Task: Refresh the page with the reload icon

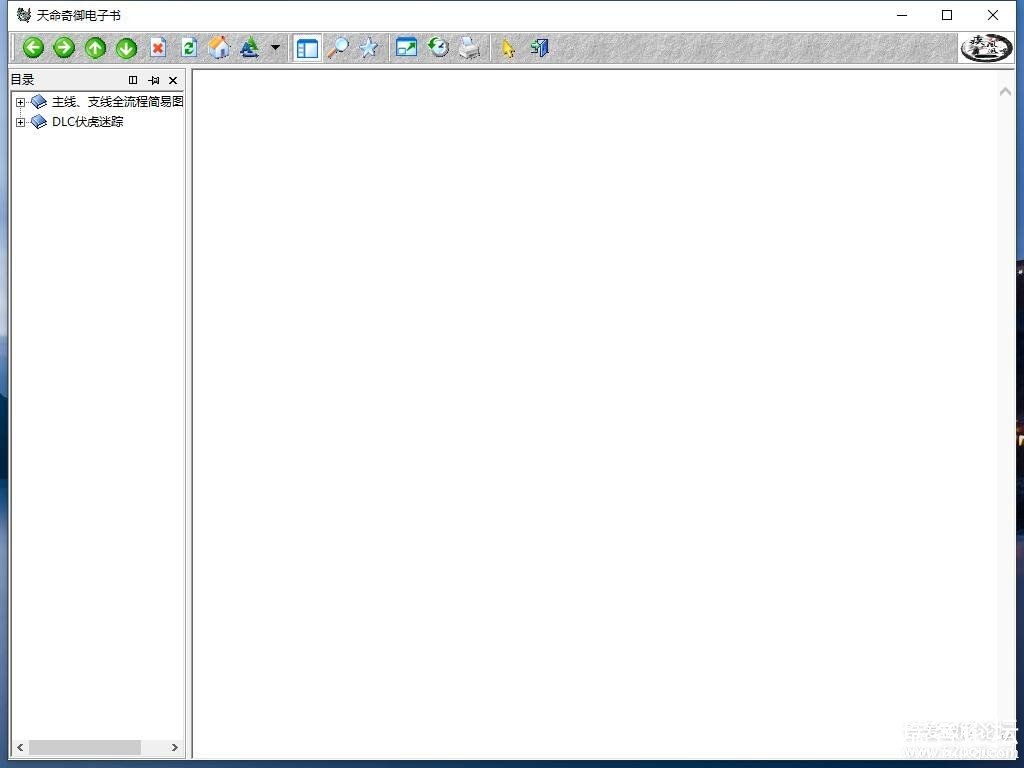Action: click(189, 48)
